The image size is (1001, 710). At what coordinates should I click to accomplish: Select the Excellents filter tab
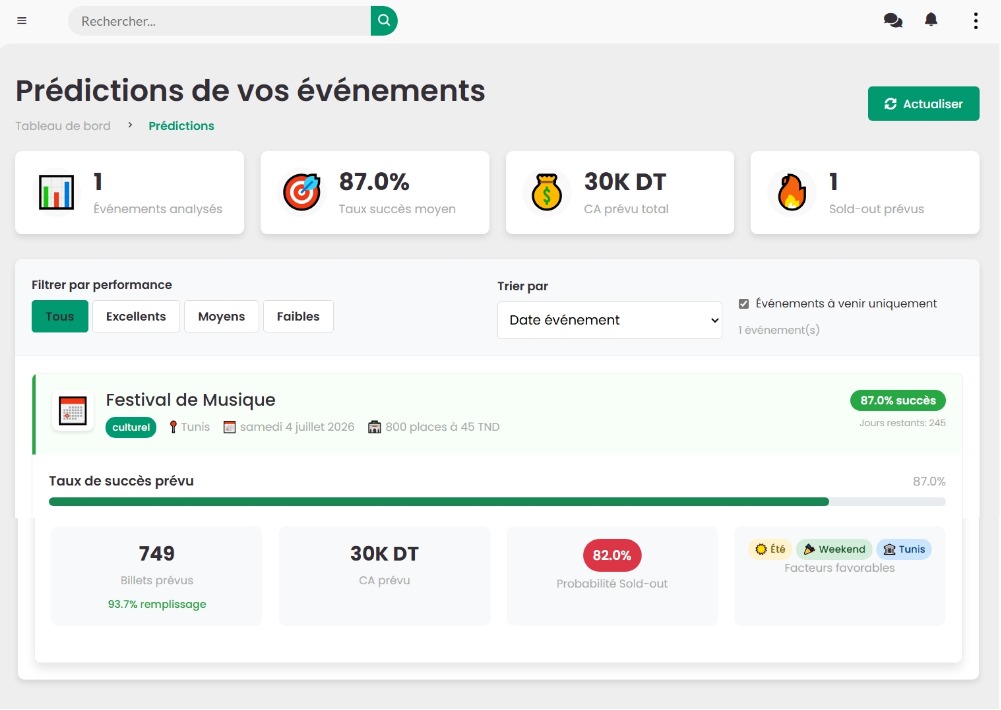coord(136,316)
